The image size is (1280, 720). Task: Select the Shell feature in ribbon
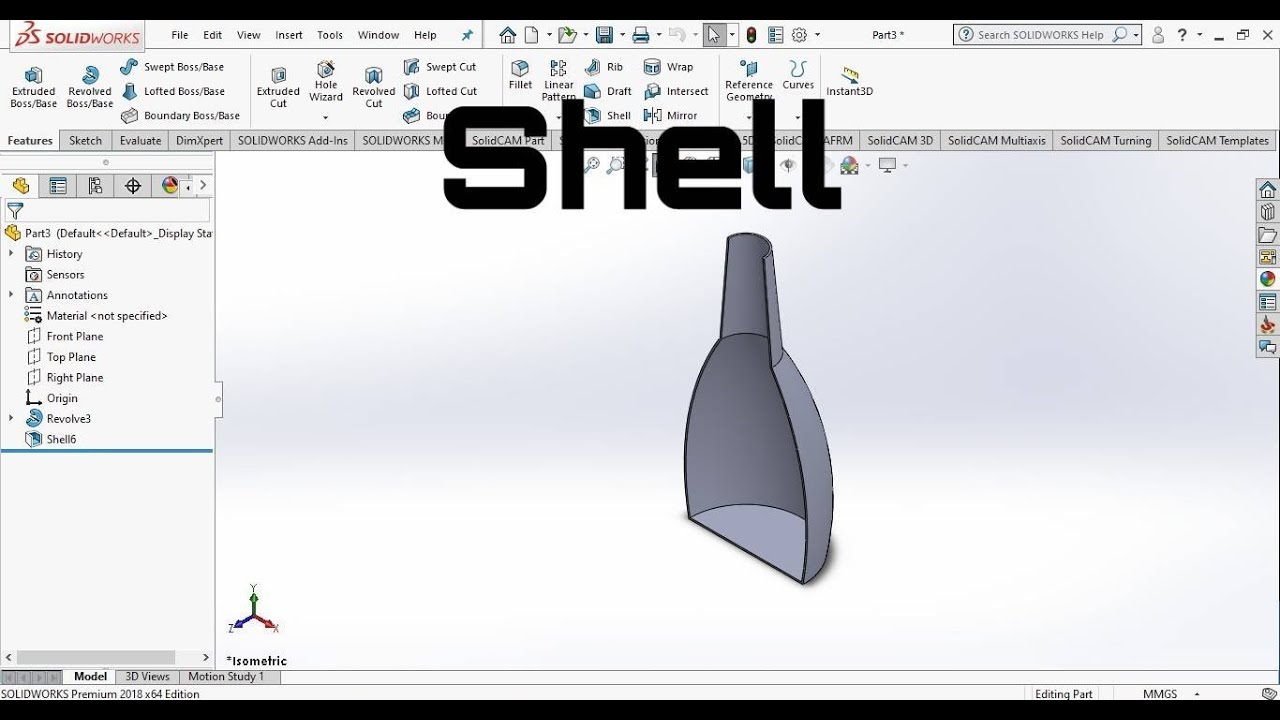pos(608,115)
